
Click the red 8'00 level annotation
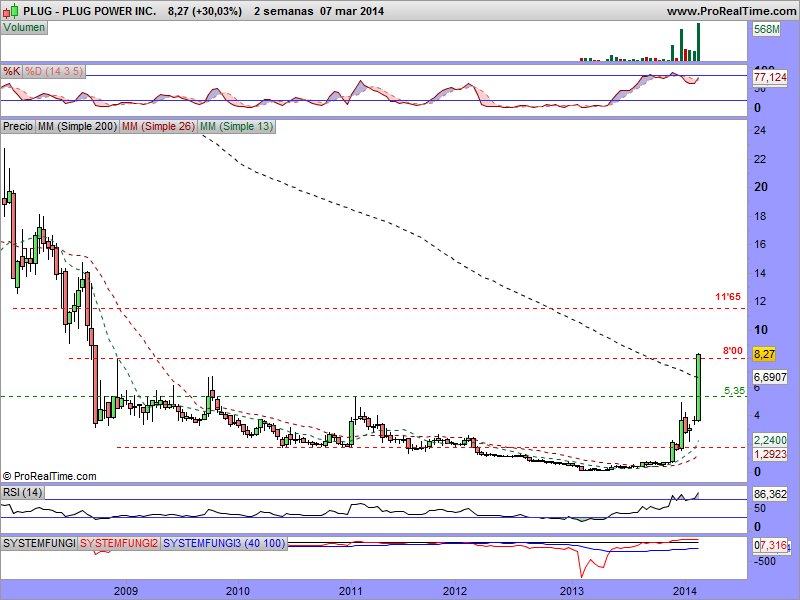pos(733,351)
